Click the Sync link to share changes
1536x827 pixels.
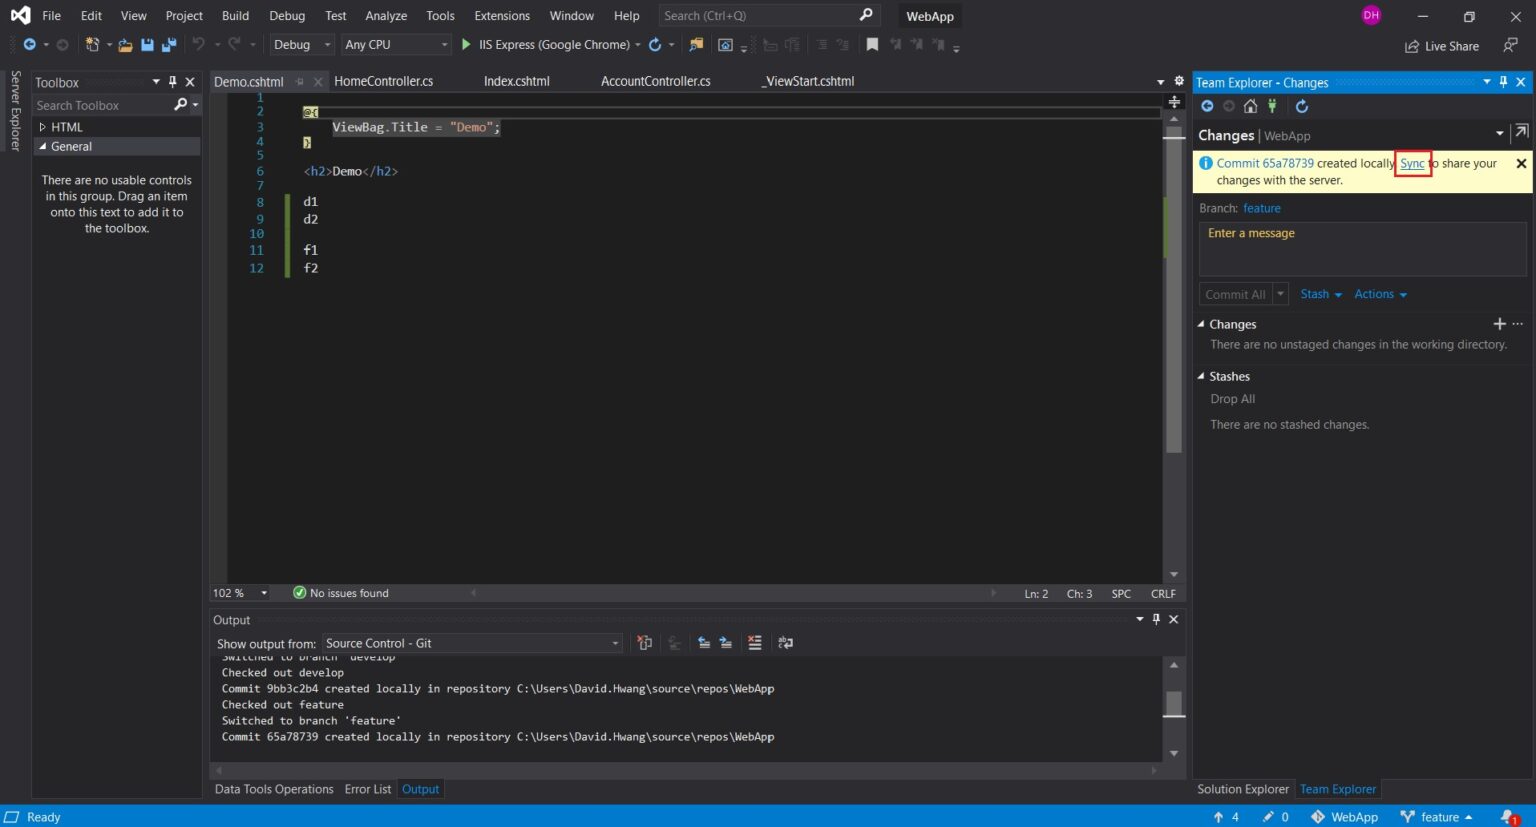pos(1412,163)
